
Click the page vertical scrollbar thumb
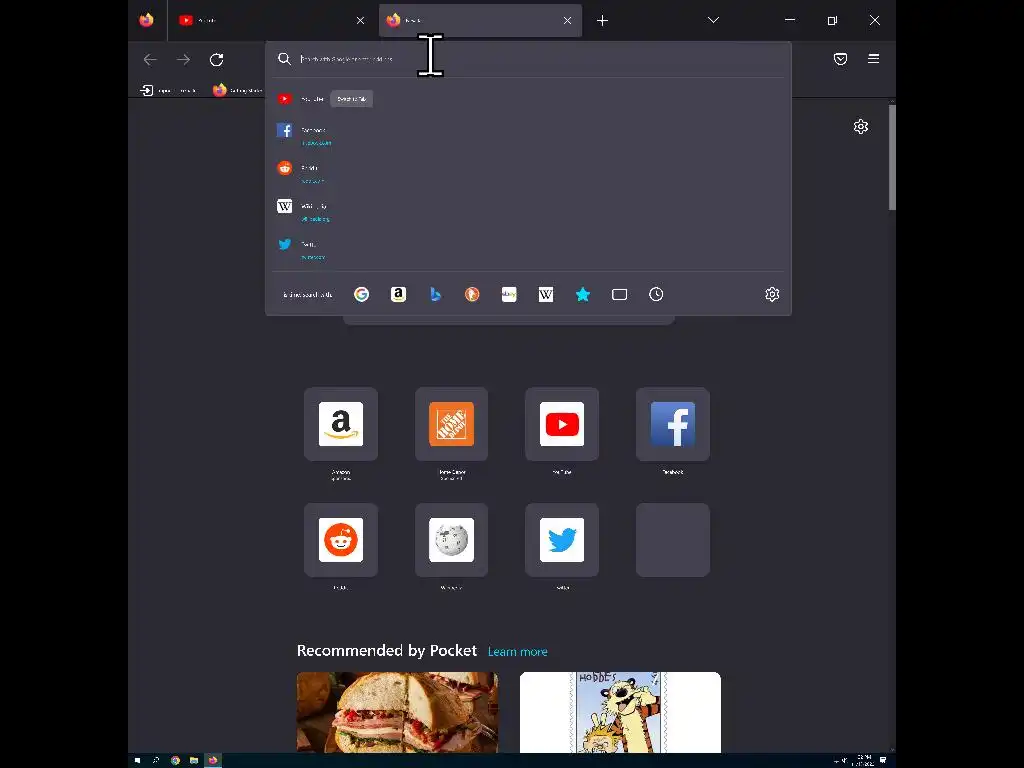892,157
